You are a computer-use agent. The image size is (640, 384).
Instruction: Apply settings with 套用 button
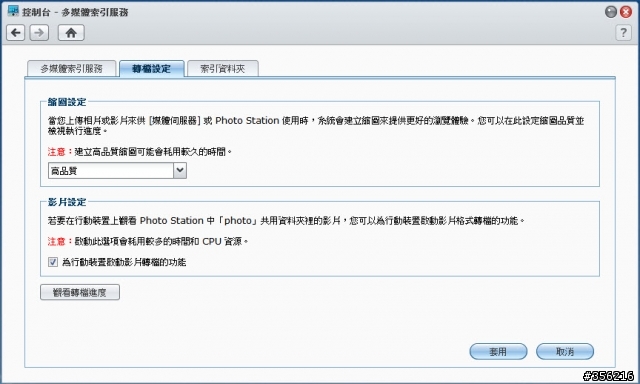498,351
